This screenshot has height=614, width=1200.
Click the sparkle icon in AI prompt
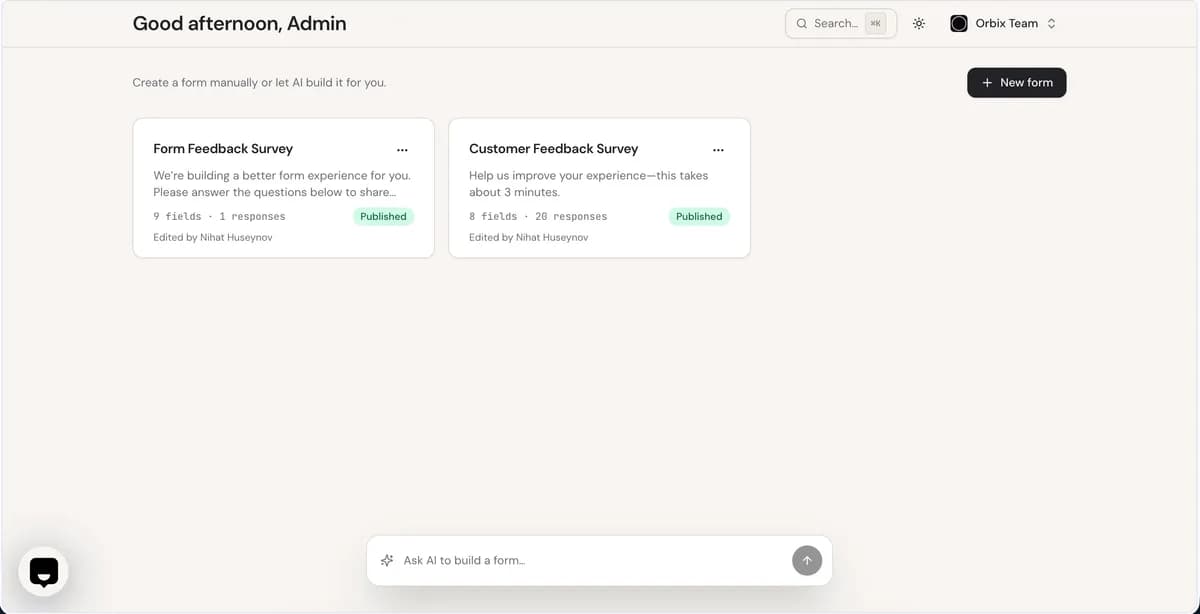pyautogui.click(x=387, y=561)
